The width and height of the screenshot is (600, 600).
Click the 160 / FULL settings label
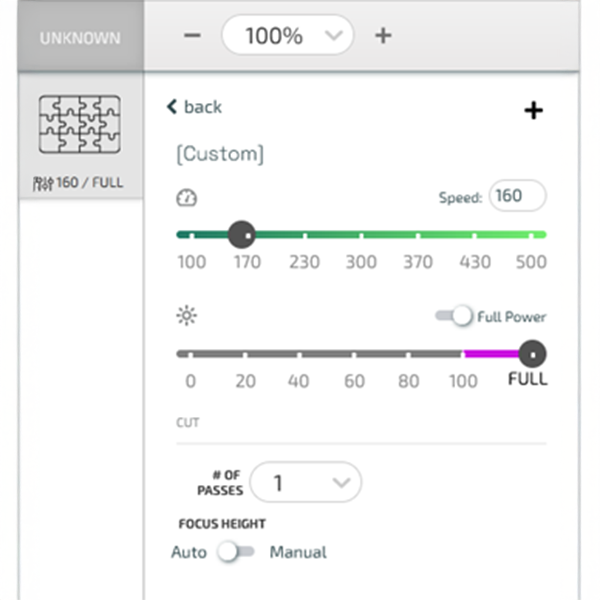(x=90, y=183)
